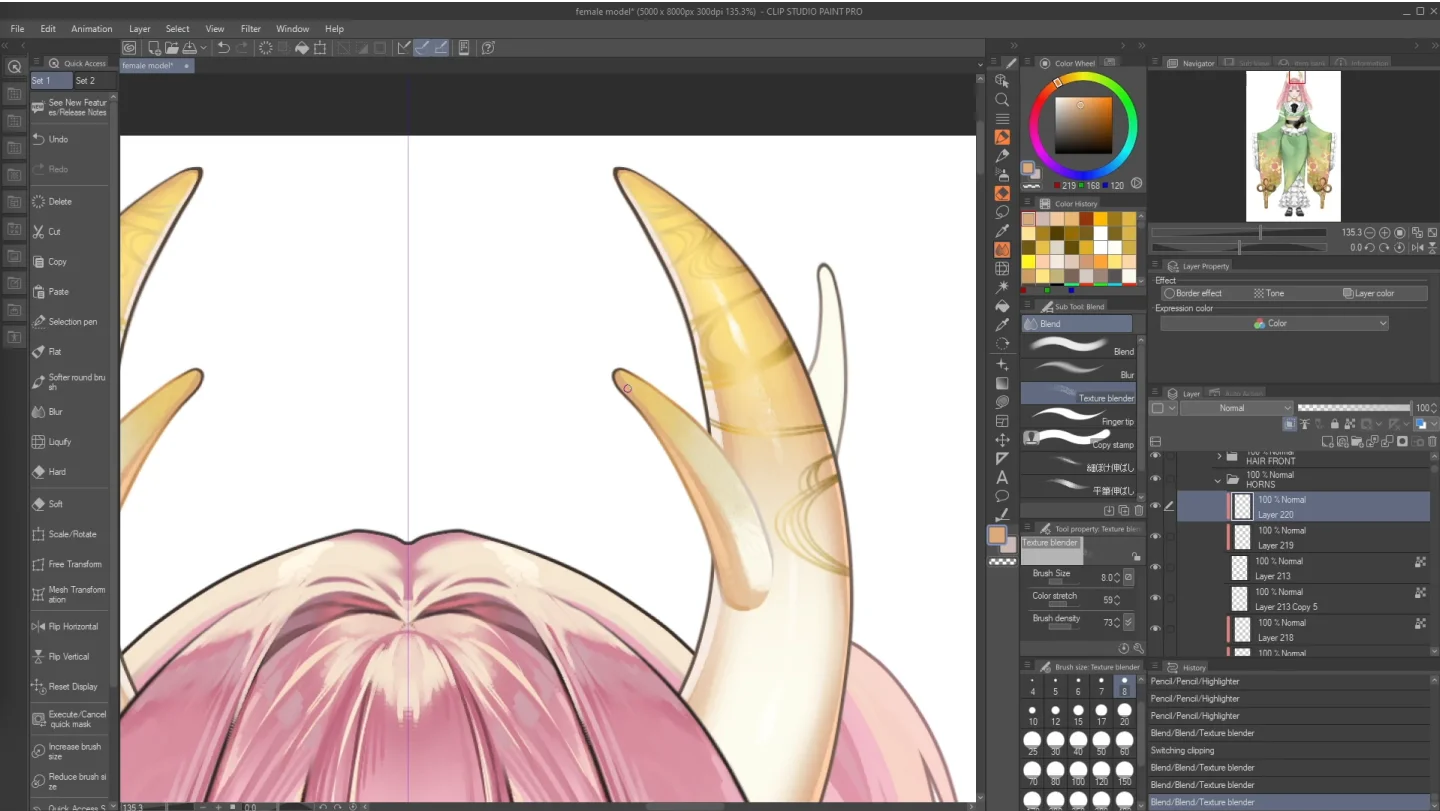Open Expression color dropdown
1440x811 pixels.
pyautogui.click(x=1274, y=323)
